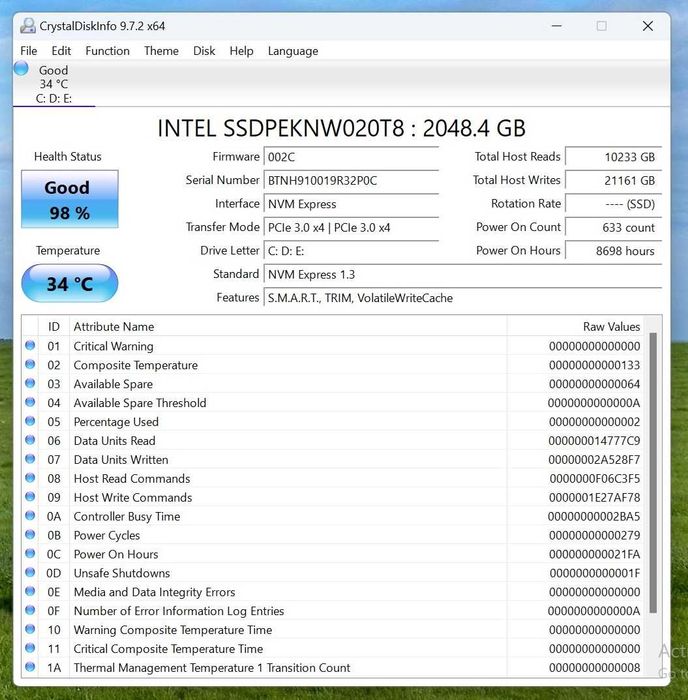Click the Attribute Name column header
This screenshot has width=688, height=700.
click(288, 327)
